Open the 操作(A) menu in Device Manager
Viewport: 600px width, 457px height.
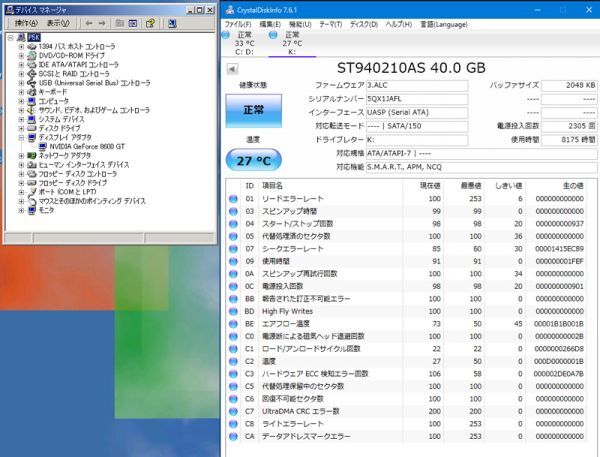pos(26,23)
